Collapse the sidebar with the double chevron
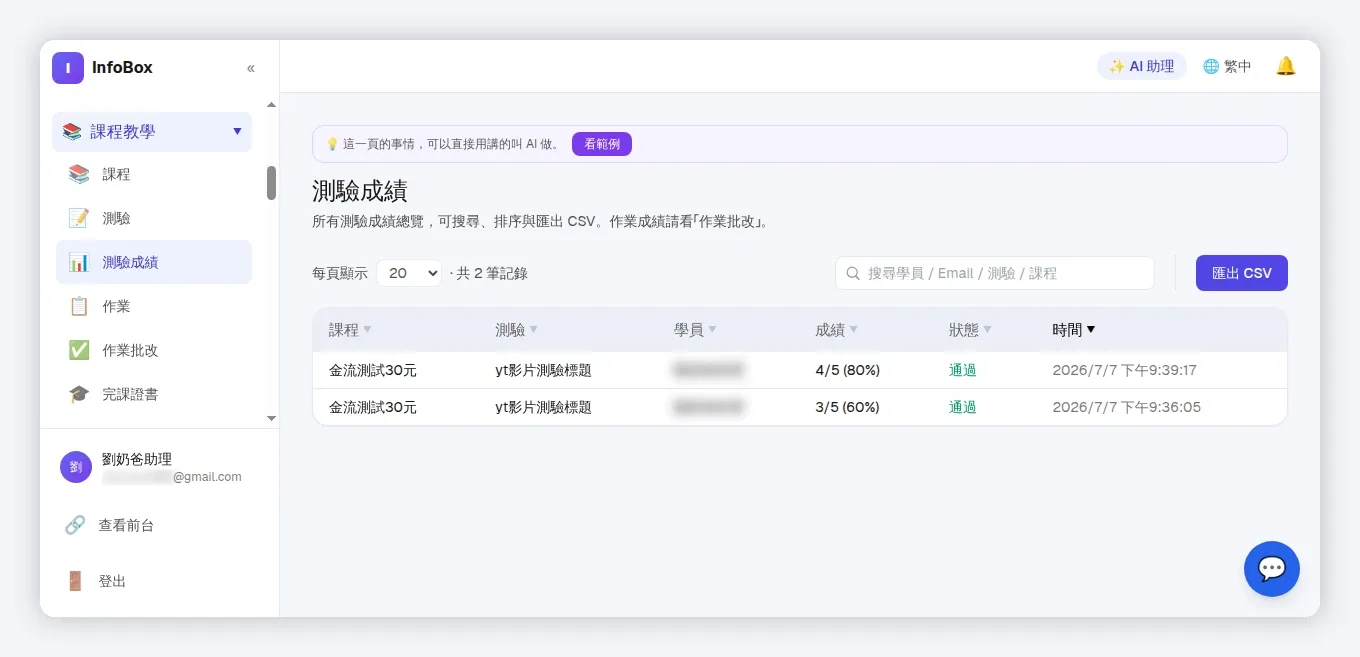Image resolution: width=1360 pixels, height=657 pixels. pyautogui.click(x=251, y=68)
